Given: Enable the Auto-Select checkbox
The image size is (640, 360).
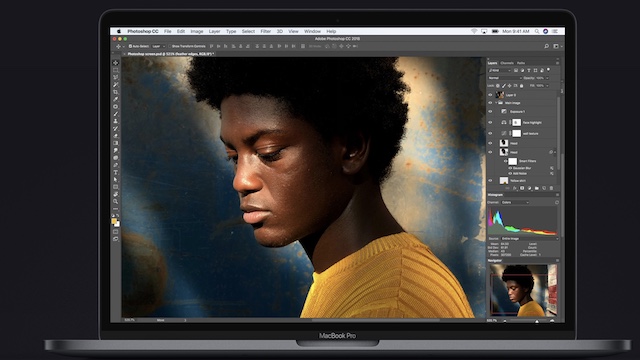Looking at the screenshot, I should 130,46.
